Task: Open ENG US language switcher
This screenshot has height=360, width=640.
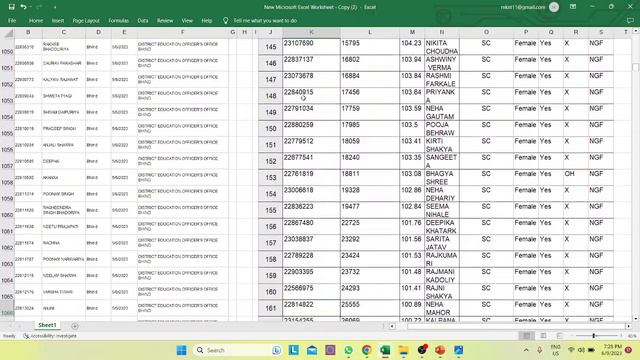Action: pos(556,350)
